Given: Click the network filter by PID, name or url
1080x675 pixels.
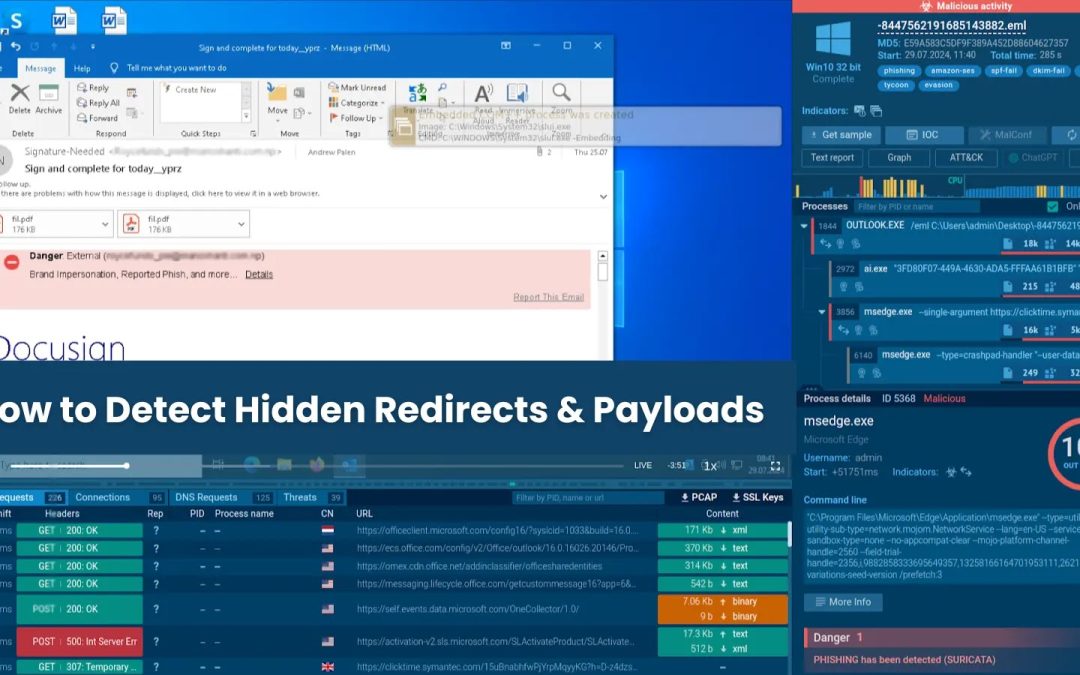Looking at the screenshot, I should pyautogui.click(x=589, y=497).
